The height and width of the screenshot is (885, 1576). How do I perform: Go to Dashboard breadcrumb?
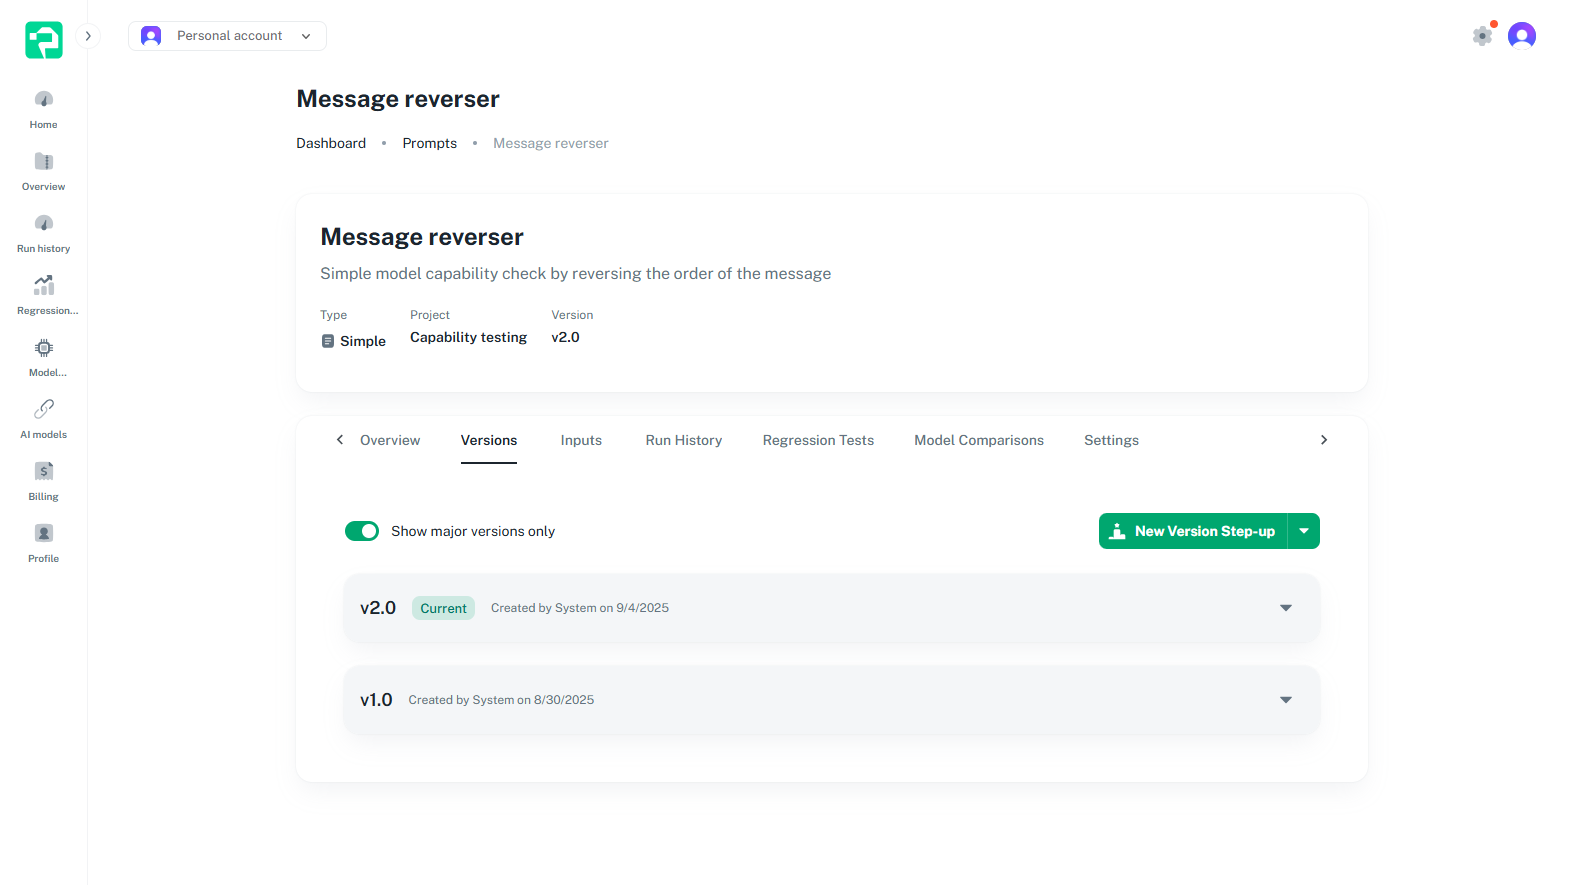(x=331, y=143)
